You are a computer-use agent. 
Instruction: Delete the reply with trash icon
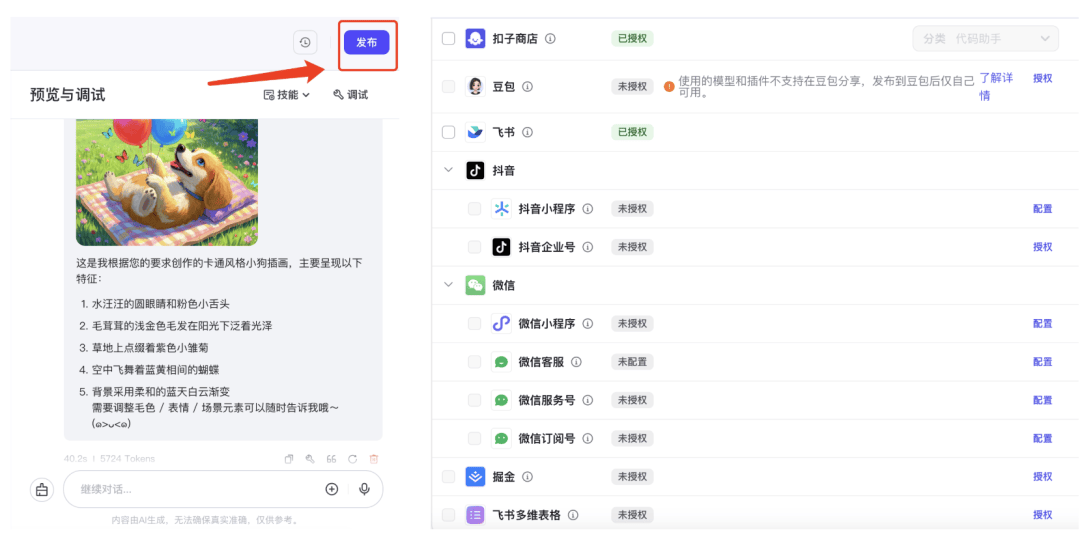tap(373, 458)
